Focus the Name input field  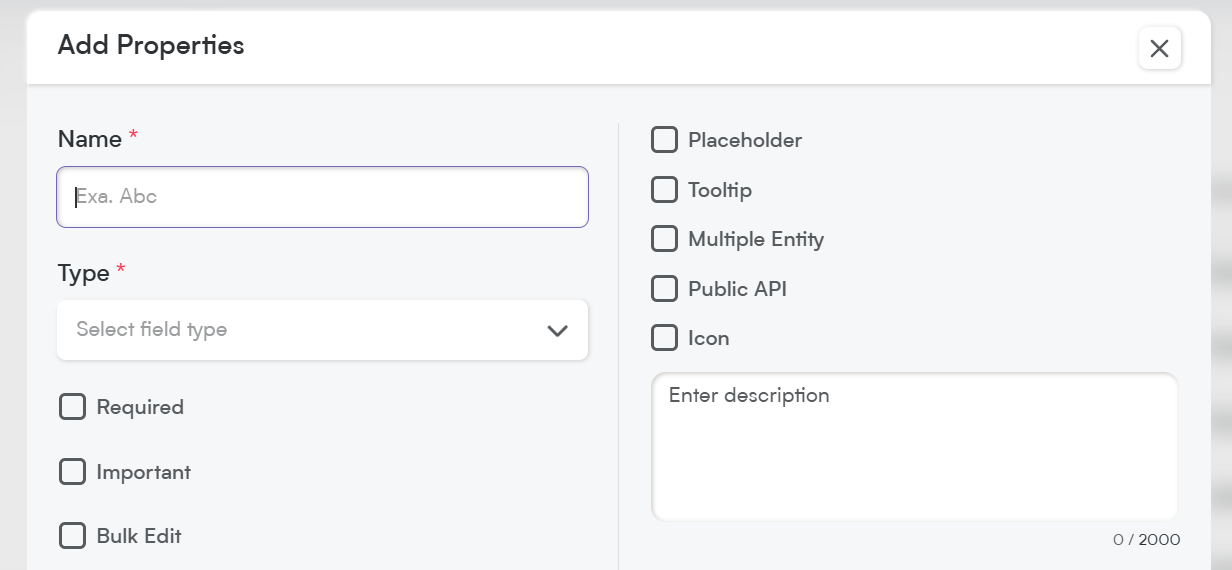[322, 197]
